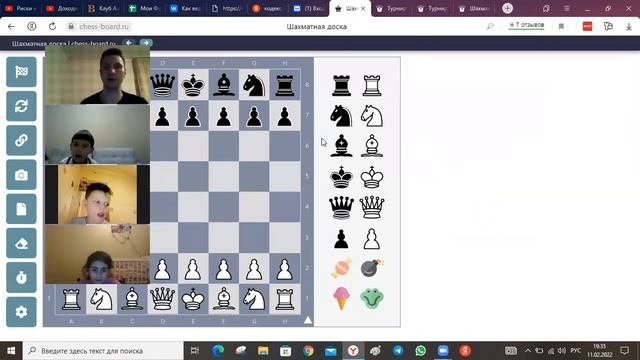Switch to the Как ве VK tab
Image resolution: width=640 pixels, height=360 pixels.
point(185,9)
